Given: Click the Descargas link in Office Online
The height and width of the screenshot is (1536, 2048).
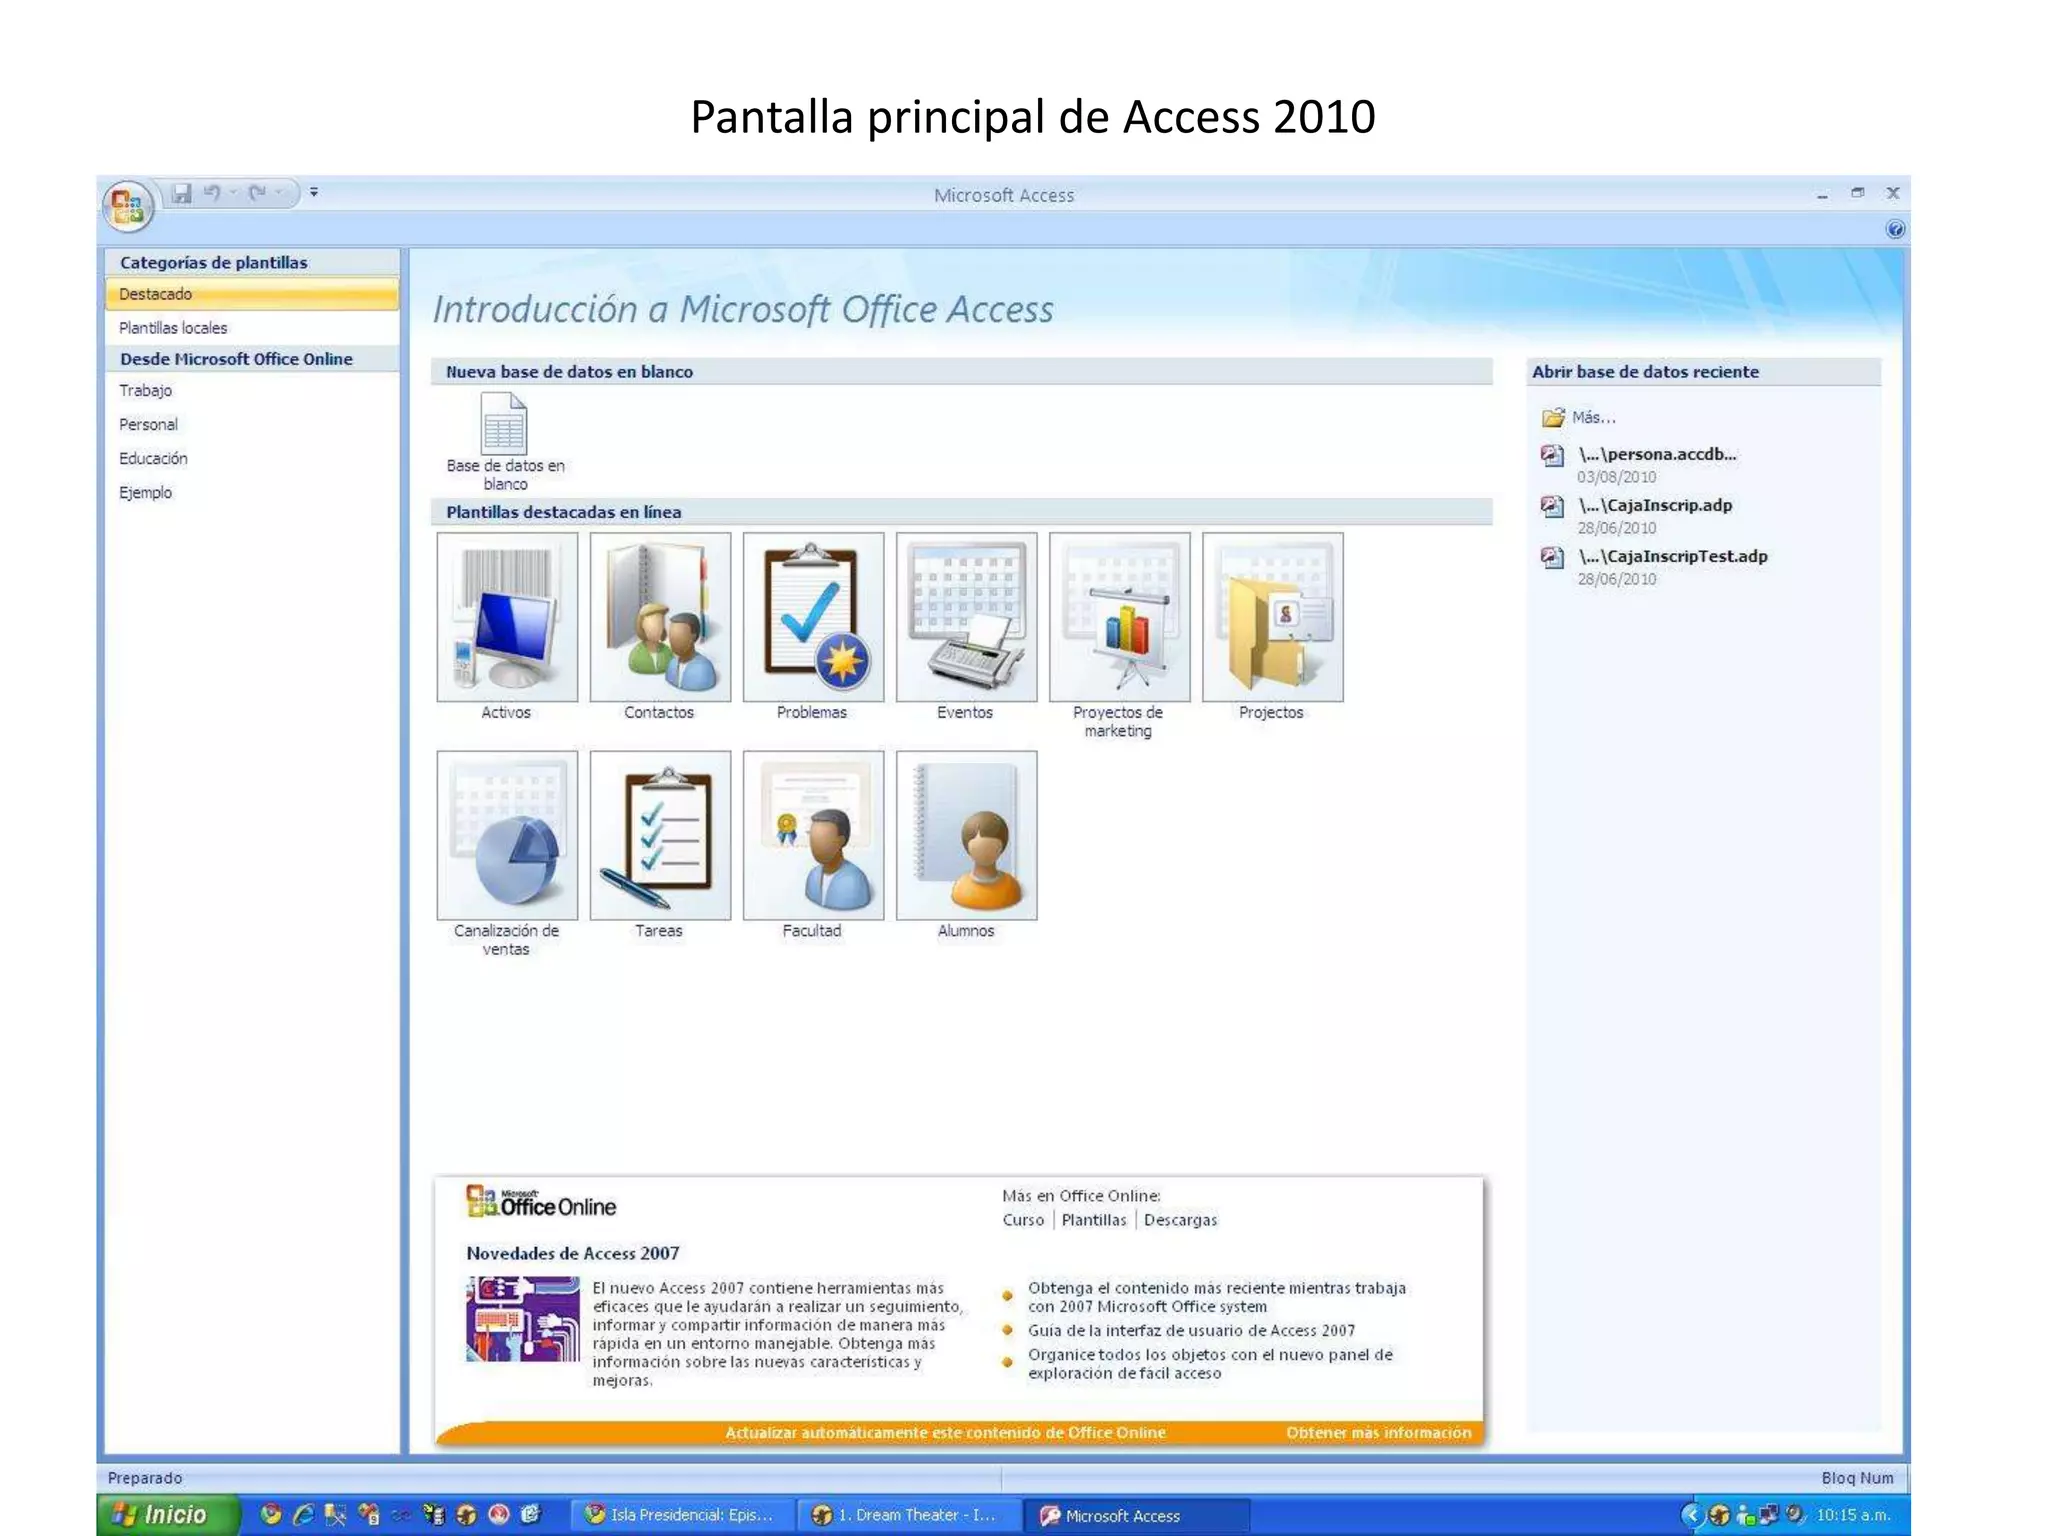Looking at the screenshot, I should click(x=1180, y=1220).
